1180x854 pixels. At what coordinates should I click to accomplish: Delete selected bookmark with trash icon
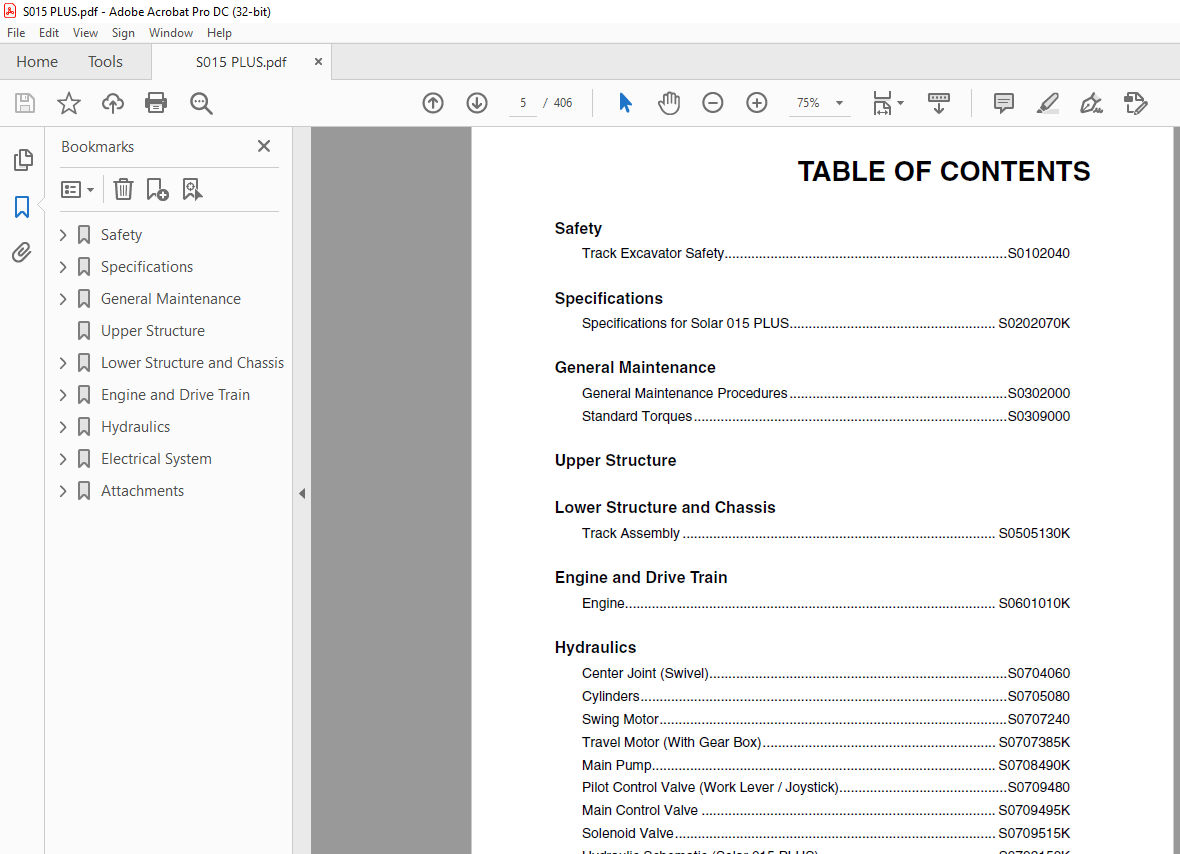[123, 189]
